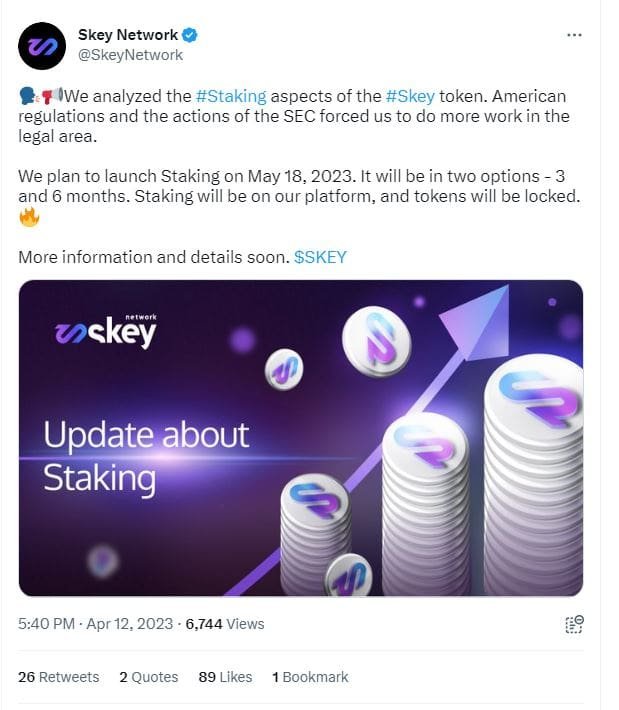Open the #Staking hashtag

coord(231,96)
